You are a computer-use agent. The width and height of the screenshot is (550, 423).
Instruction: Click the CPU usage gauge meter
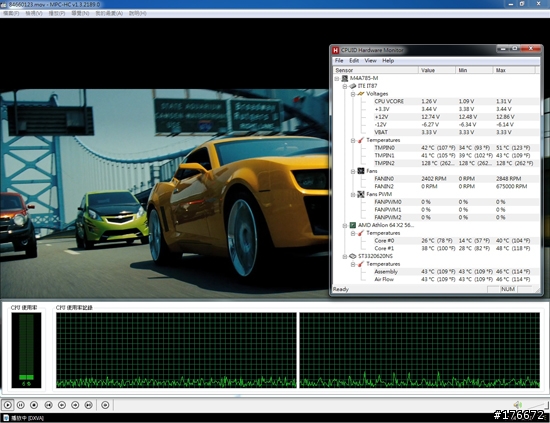26,350
